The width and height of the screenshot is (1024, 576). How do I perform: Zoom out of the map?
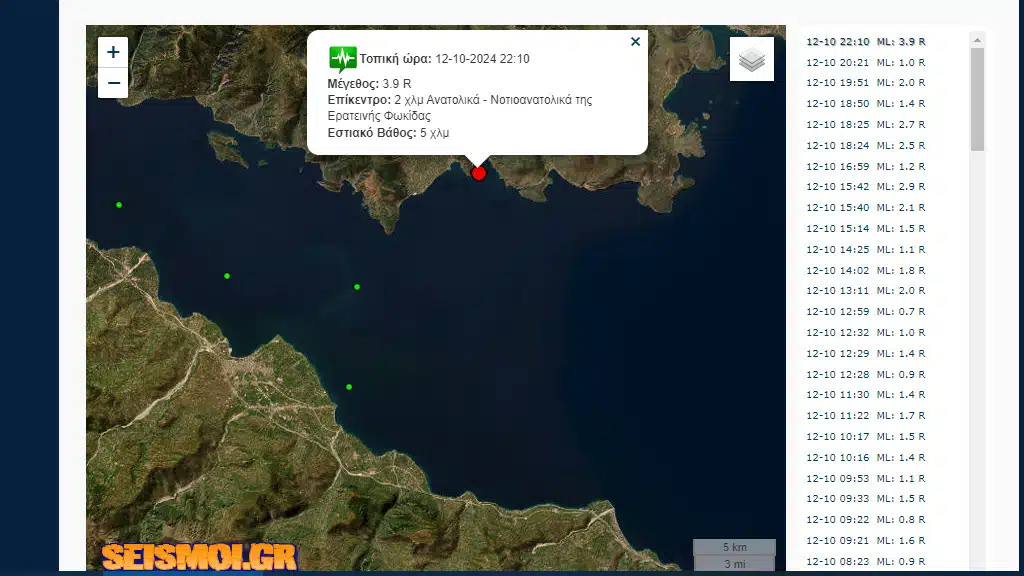pos(113,83)
